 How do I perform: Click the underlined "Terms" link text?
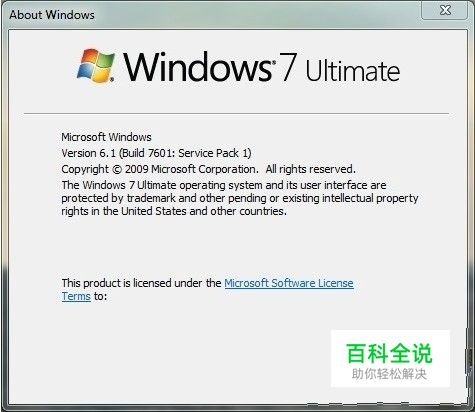(x=76, y=296)
